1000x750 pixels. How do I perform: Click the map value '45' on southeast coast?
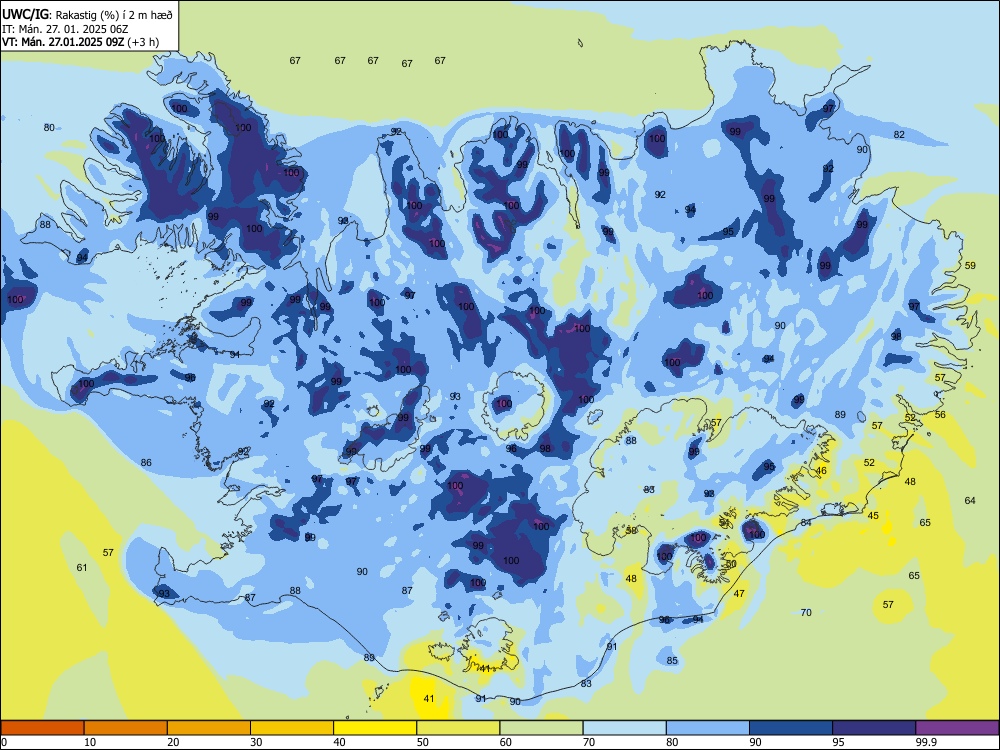click(x=873, y=515)
